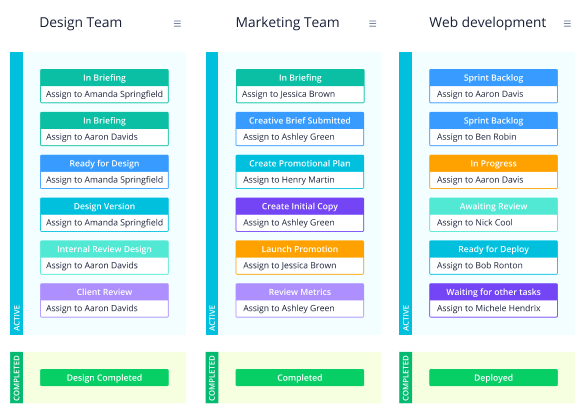Open the Design Team column menu icon
The image size is (582, 410).
click(177, 24)
